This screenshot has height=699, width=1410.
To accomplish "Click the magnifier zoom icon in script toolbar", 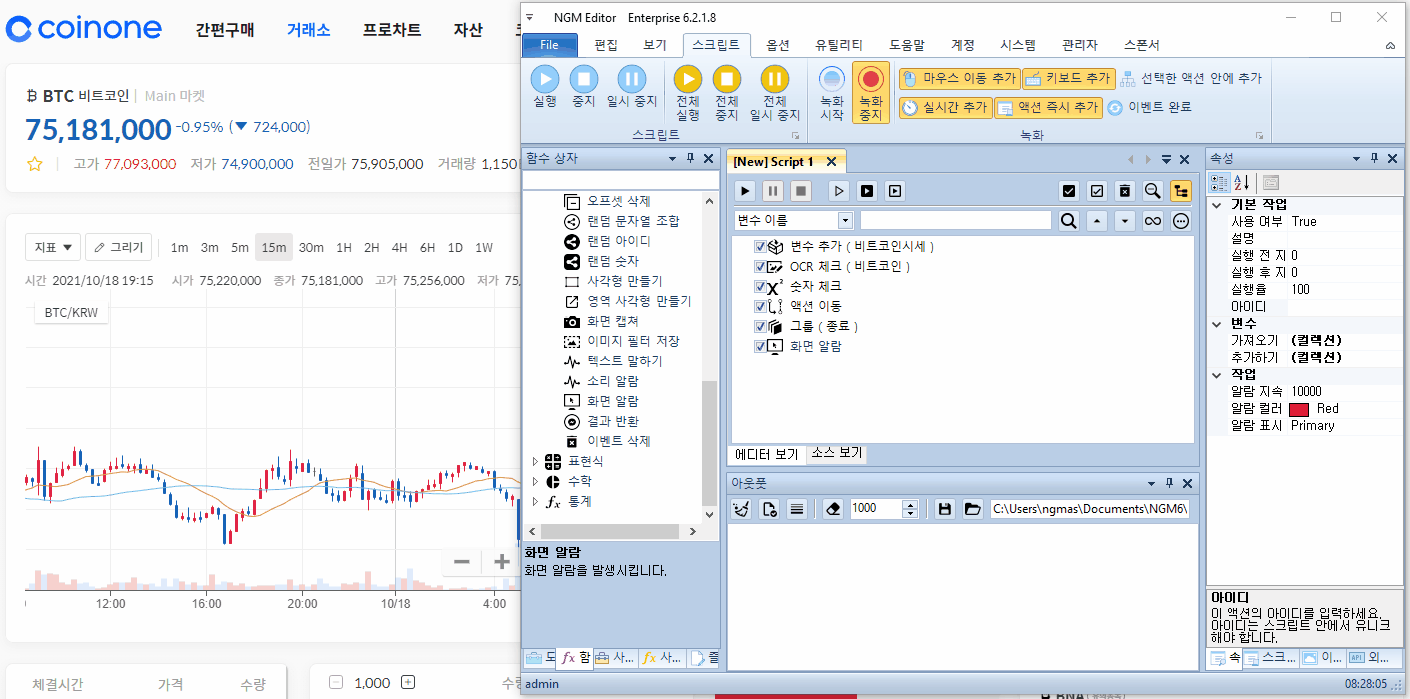I will coord(1153,190).
